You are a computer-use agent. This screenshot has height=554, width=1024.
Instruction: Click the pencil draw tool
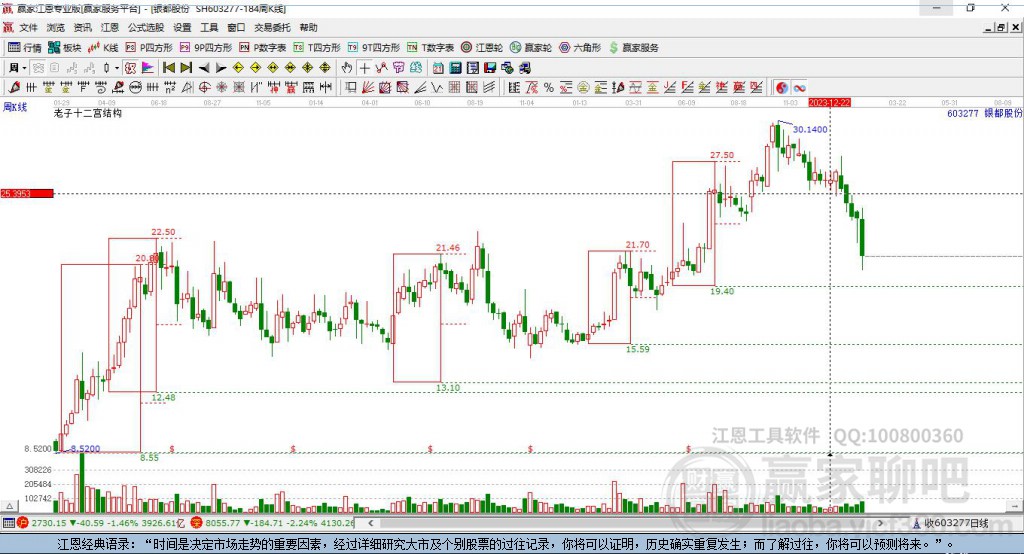(14, 88)
